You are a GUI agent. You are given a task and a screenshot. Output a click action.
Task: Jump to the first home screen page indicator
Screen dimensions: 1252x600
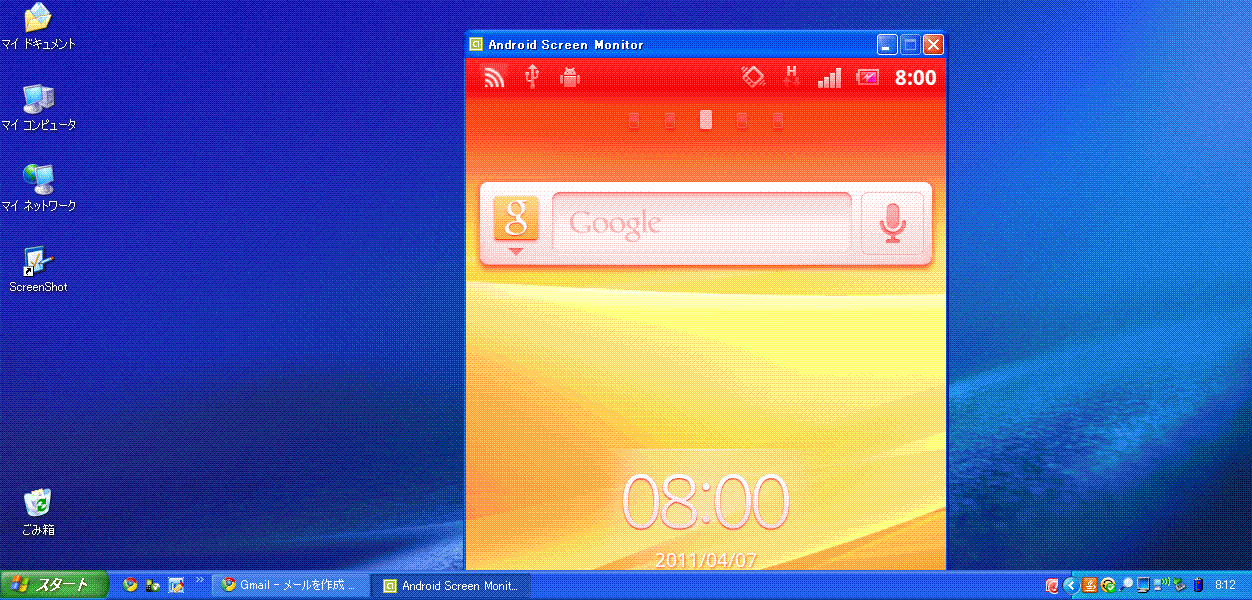click(634, 121)
